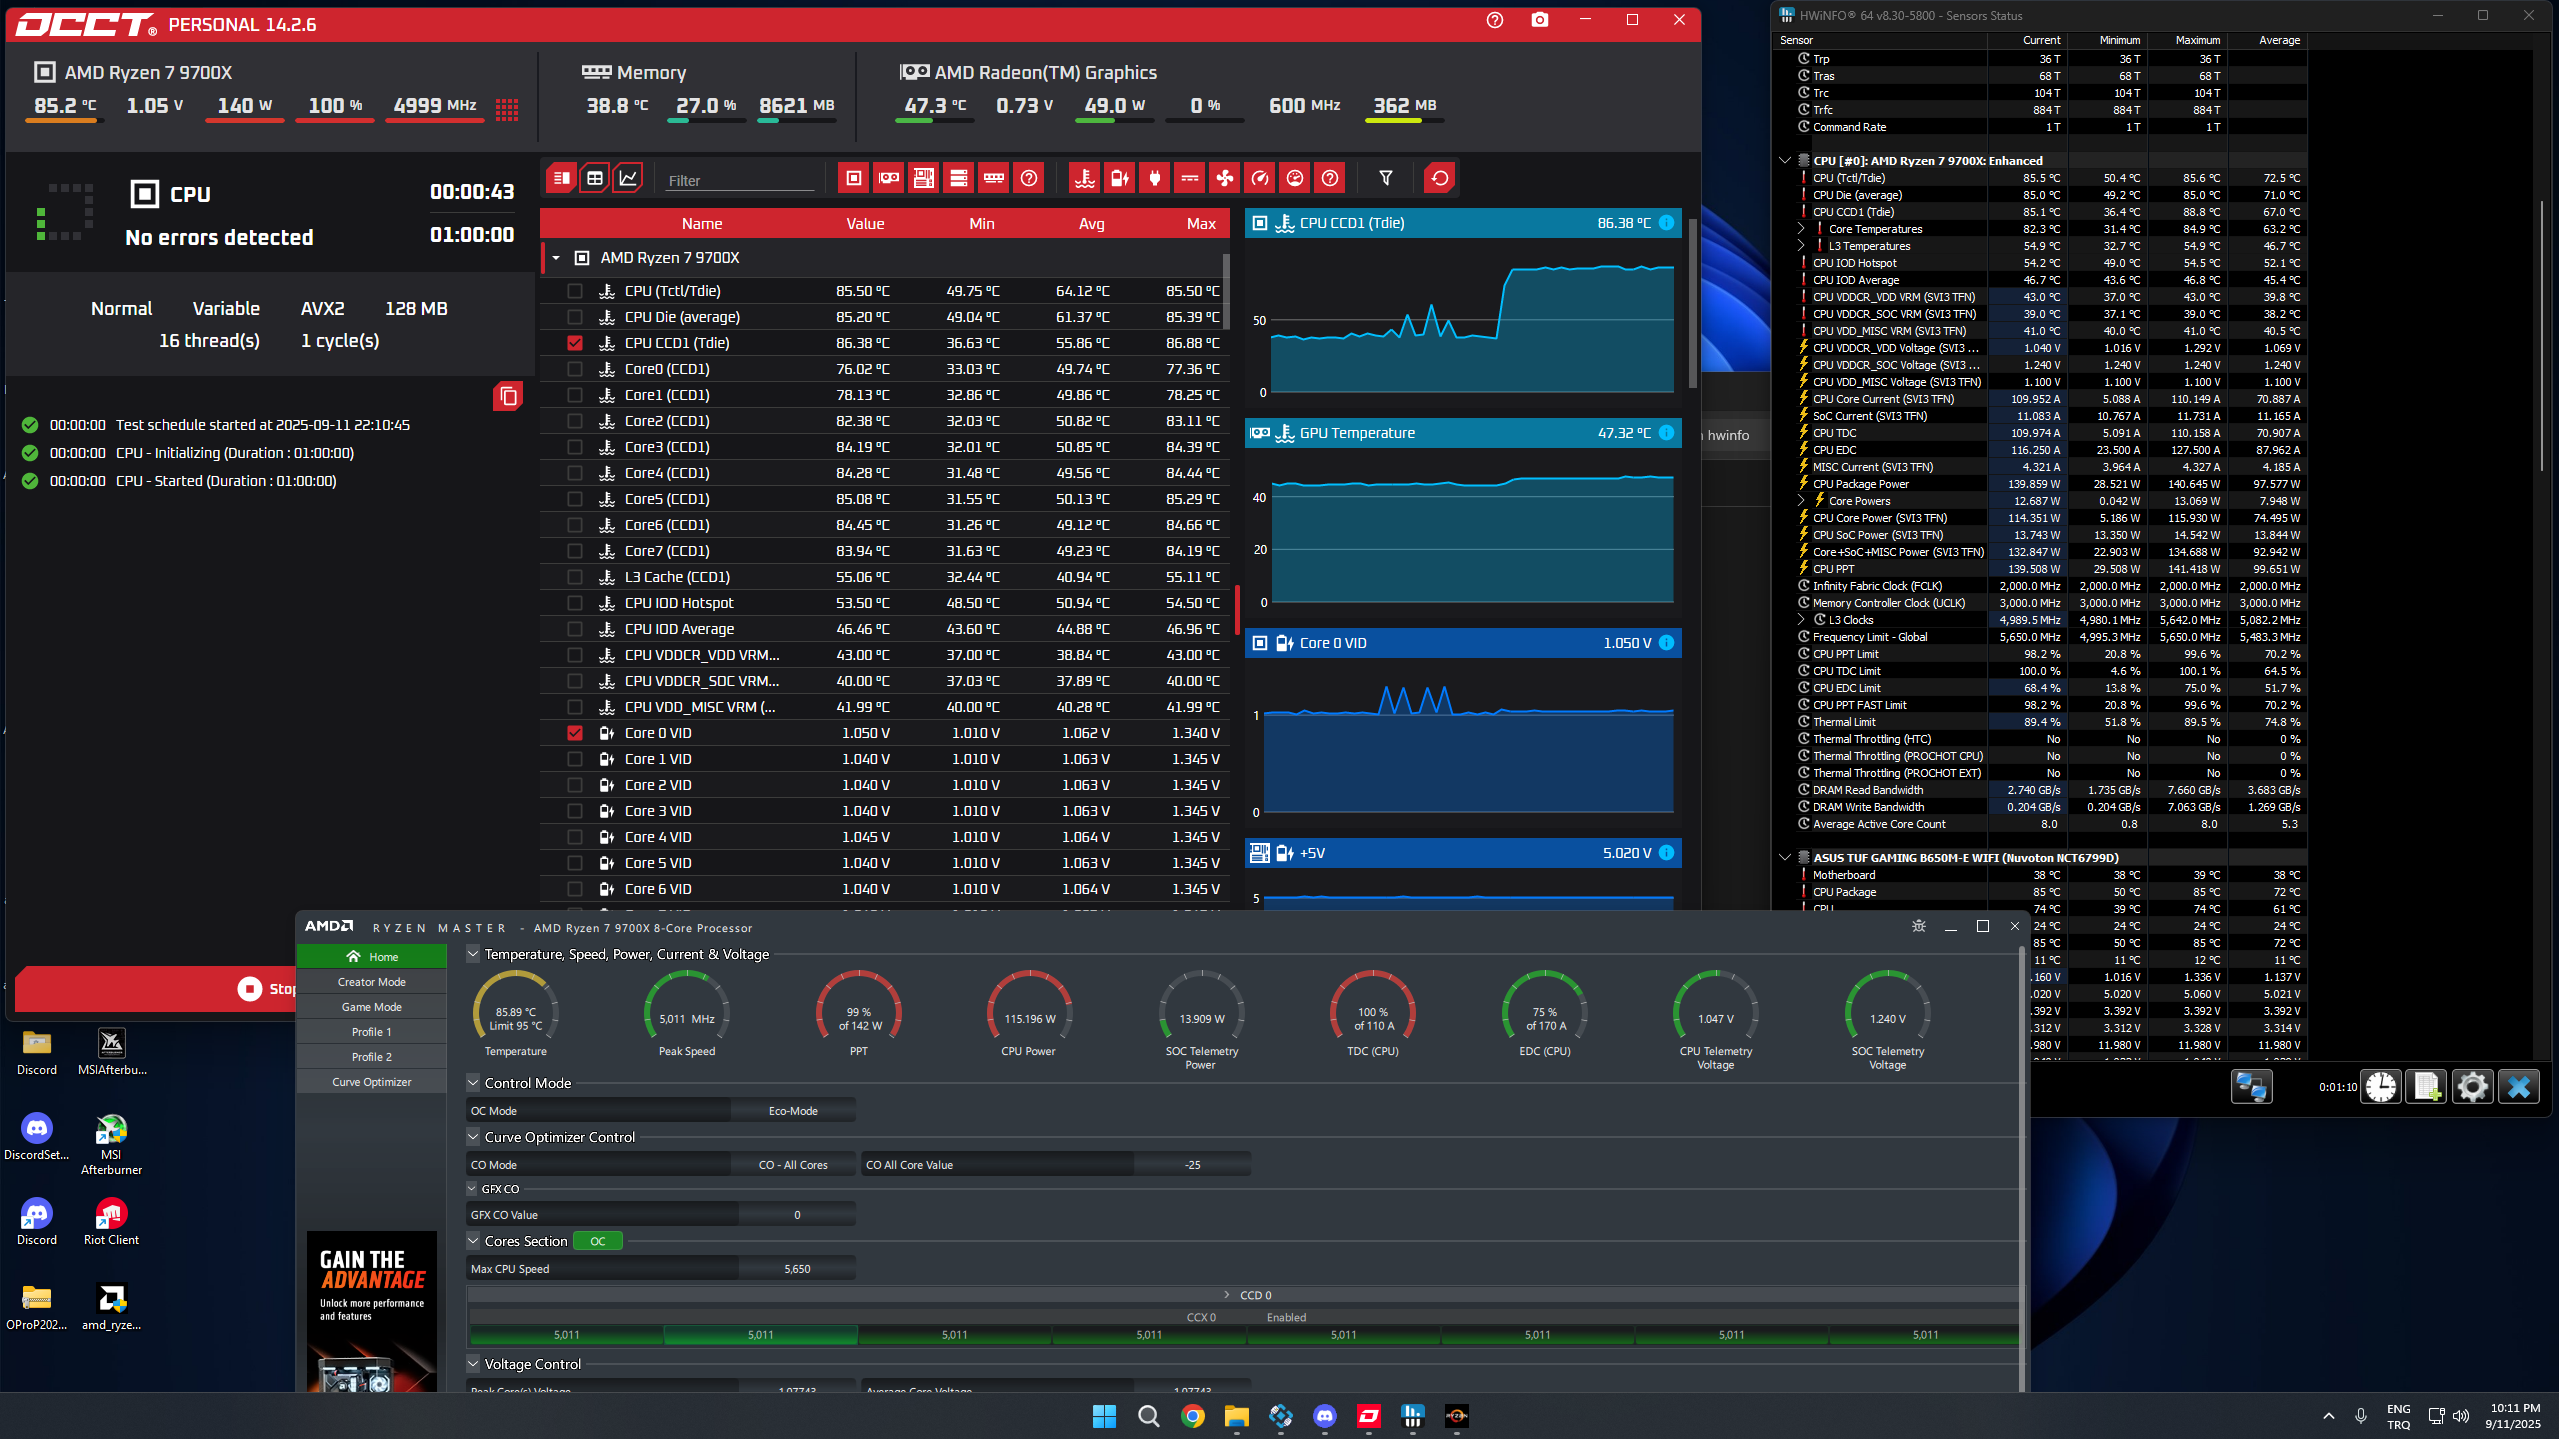Open File Explorer from the taskbar
Image resolution: width=2559 pixels, height=1439 pixels.
[1237, 1416]
